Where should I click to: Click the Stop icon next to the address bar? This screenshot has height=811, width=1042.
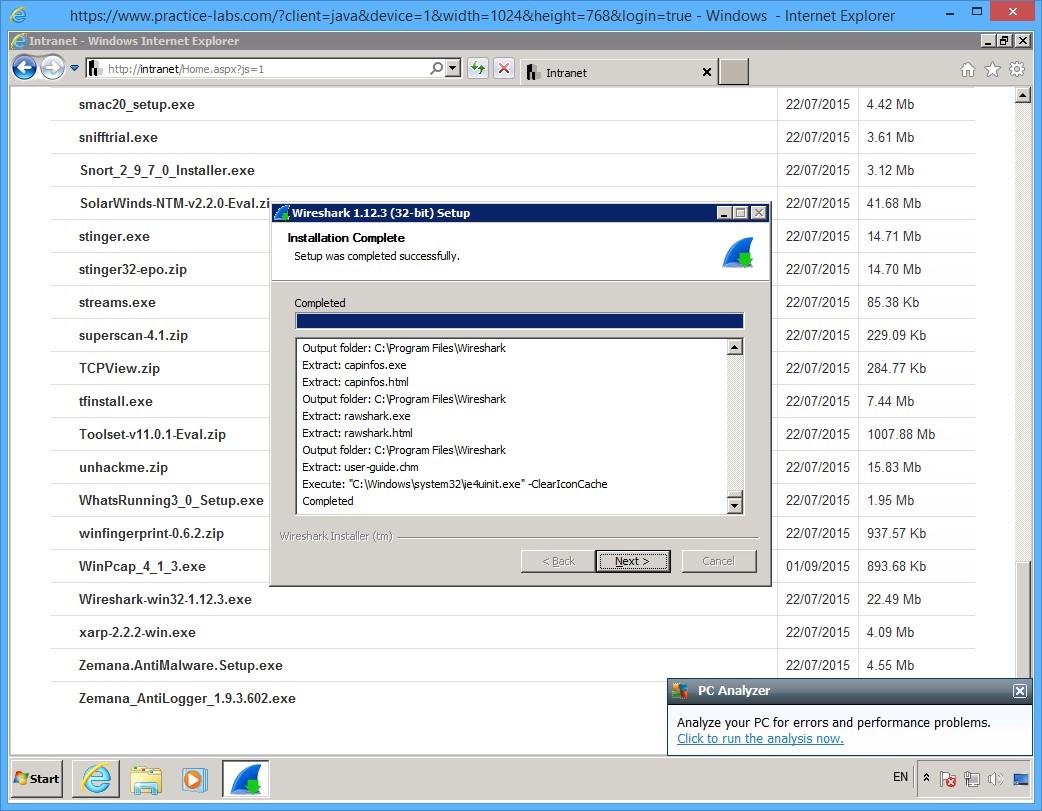pyautogui.click(x=501, y=68)
